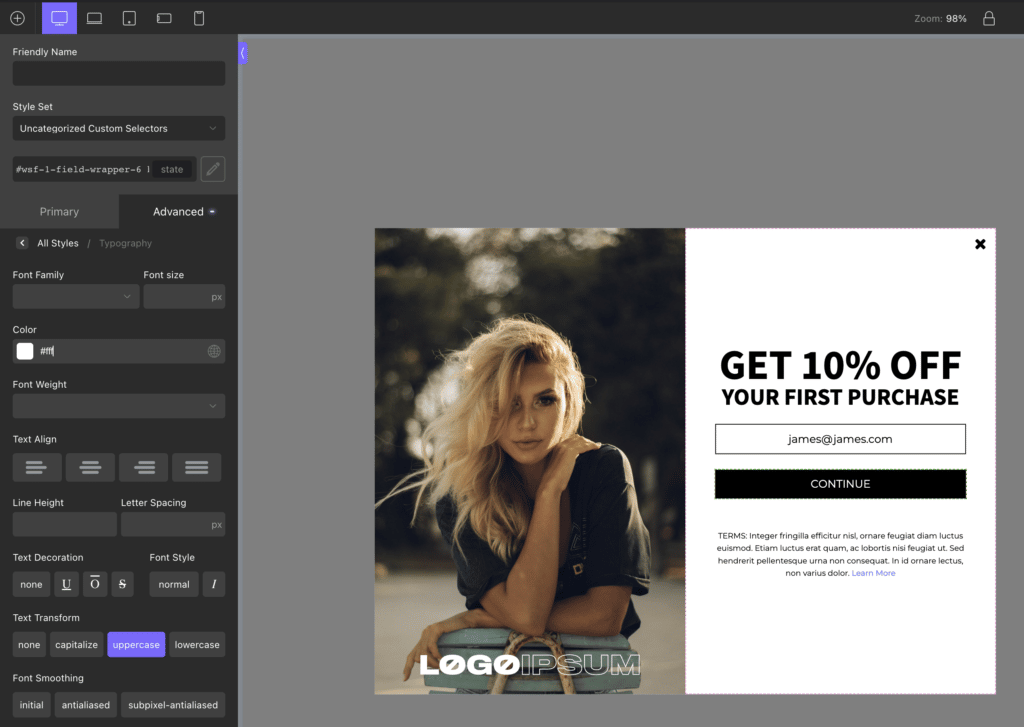The height and width of the screenshot is (727, 1024).
Task: Collapse the left panel with purple handle
Action: (x=242, y=53)
